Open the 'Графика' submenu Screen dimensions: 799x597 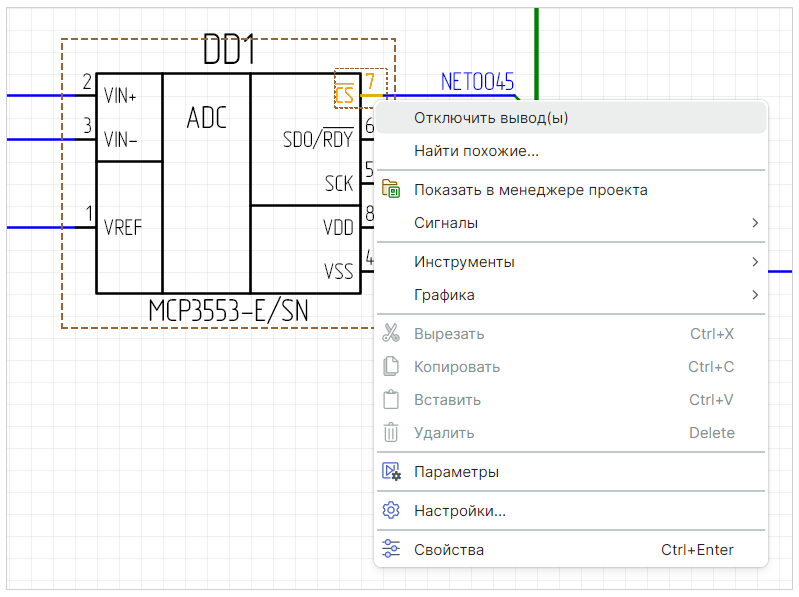click(x=571, y=295)
